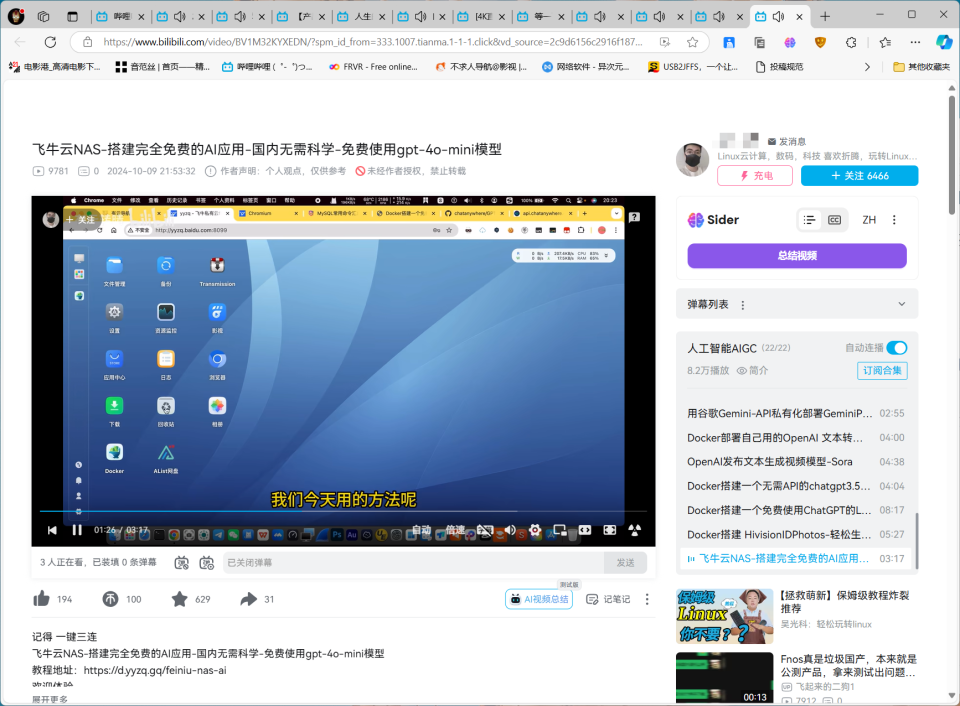Show more bookmarks overflow chevron
The height and width of the screenshot is (706, 960).
pos(867,67)
